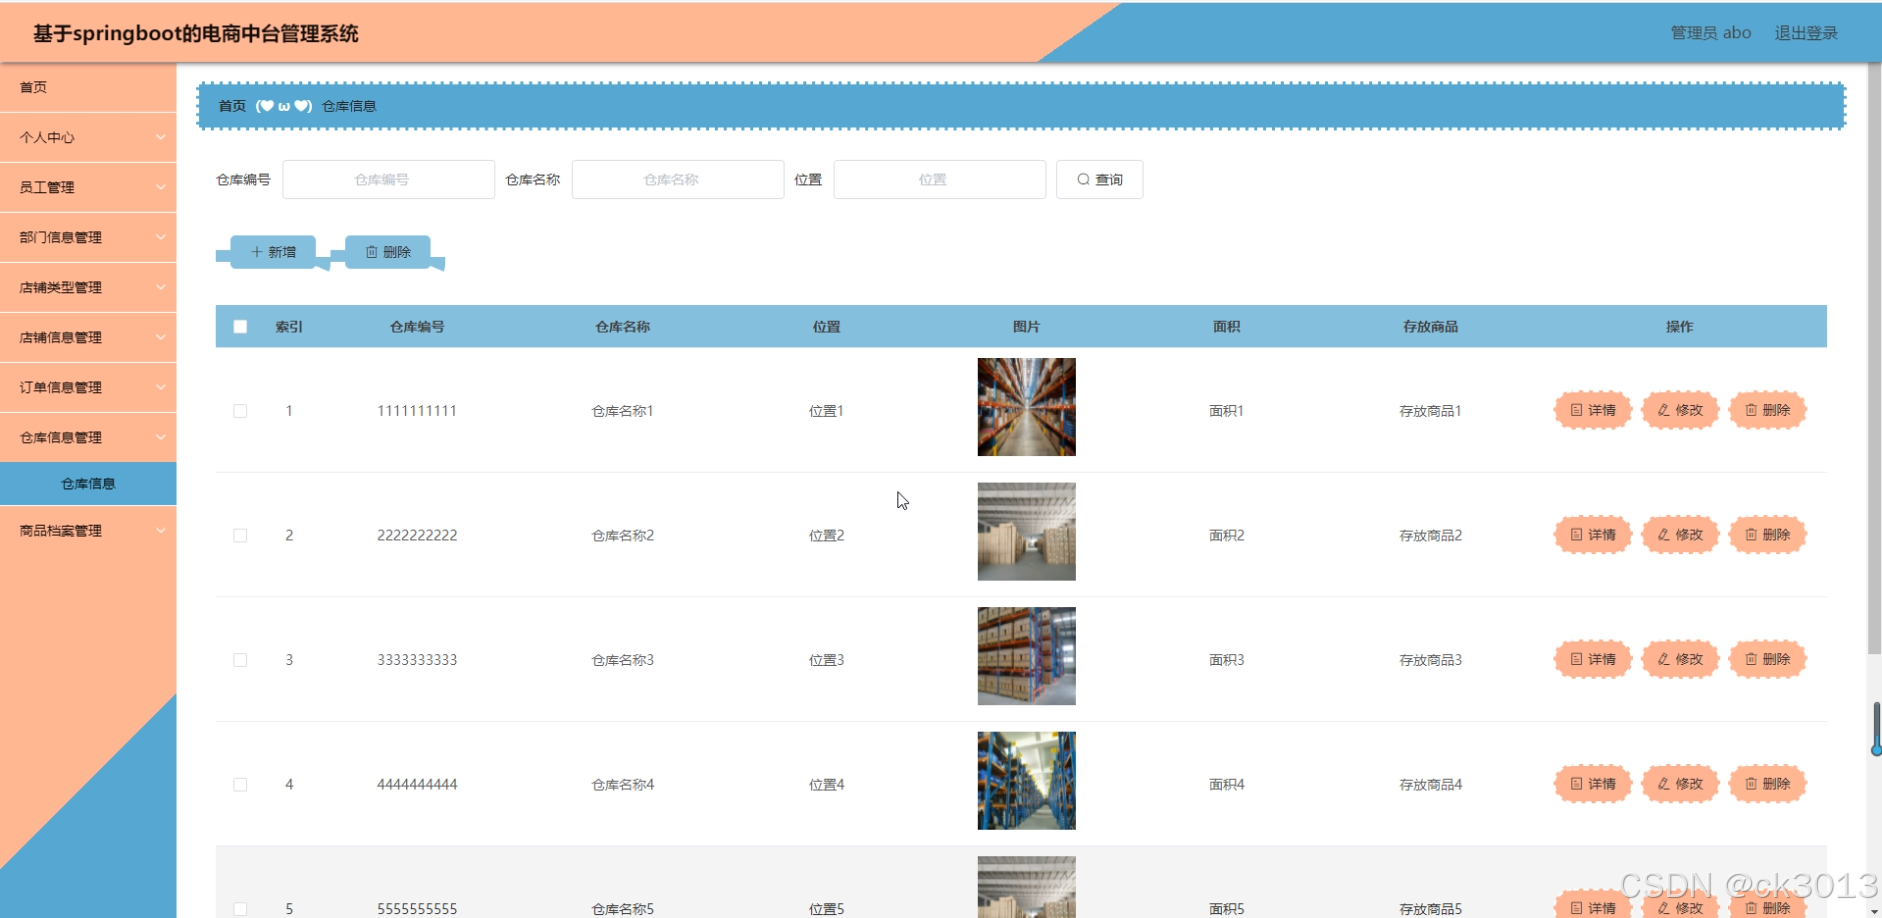
Task: Click the page vertical scrollbar thumb
Action: [1874, 360]
